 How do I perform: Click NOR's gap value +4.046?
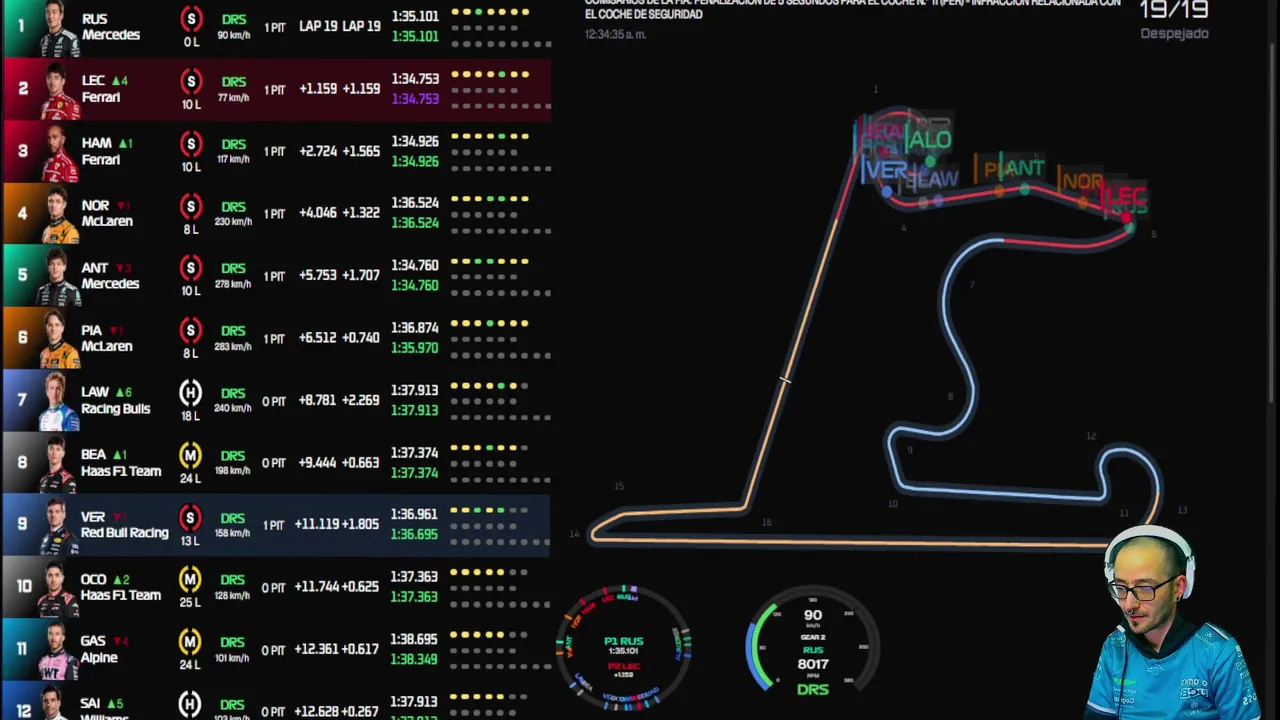point(317,213)
